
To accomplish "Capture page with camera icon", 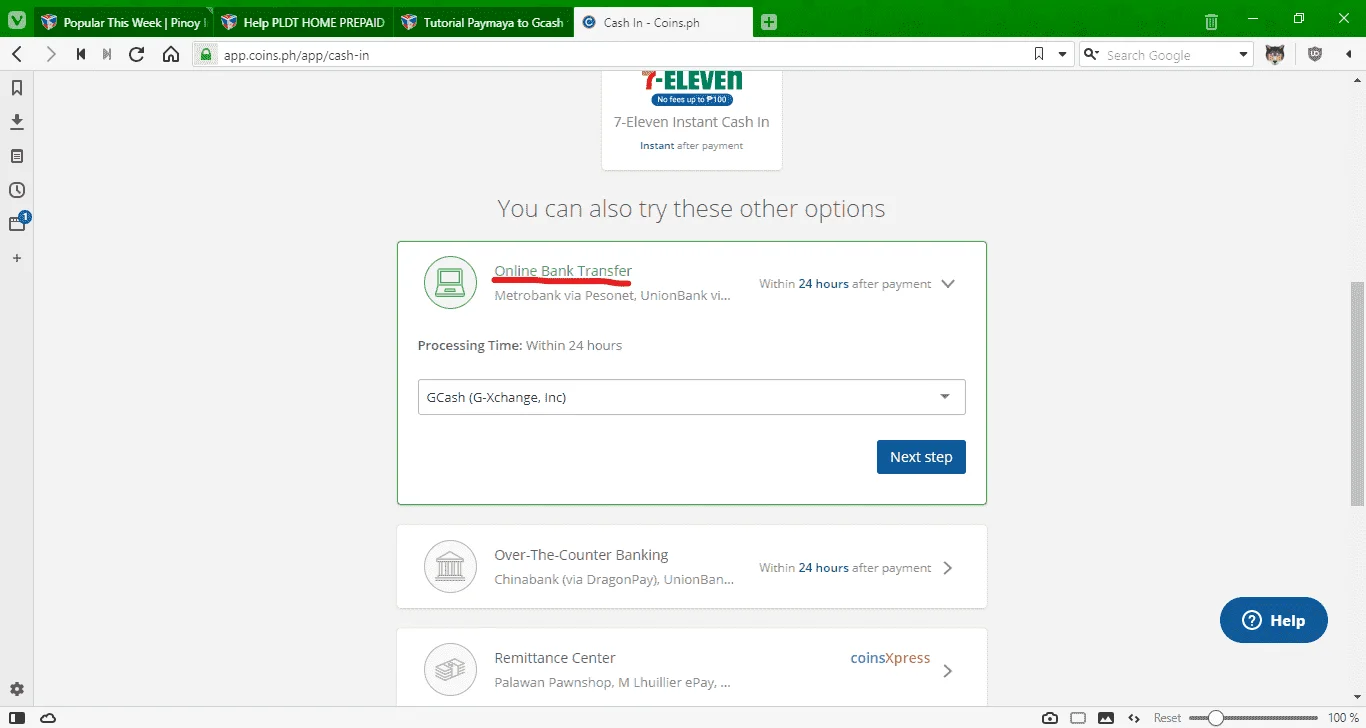I will point(1050,718).
